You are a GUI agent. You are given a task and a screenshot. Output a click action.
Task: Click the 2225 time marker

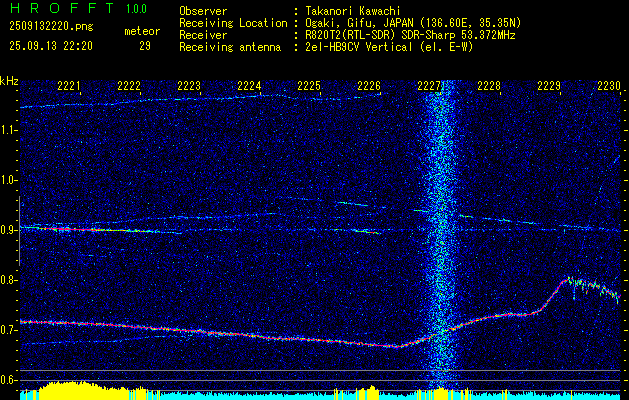pos(309,85)
